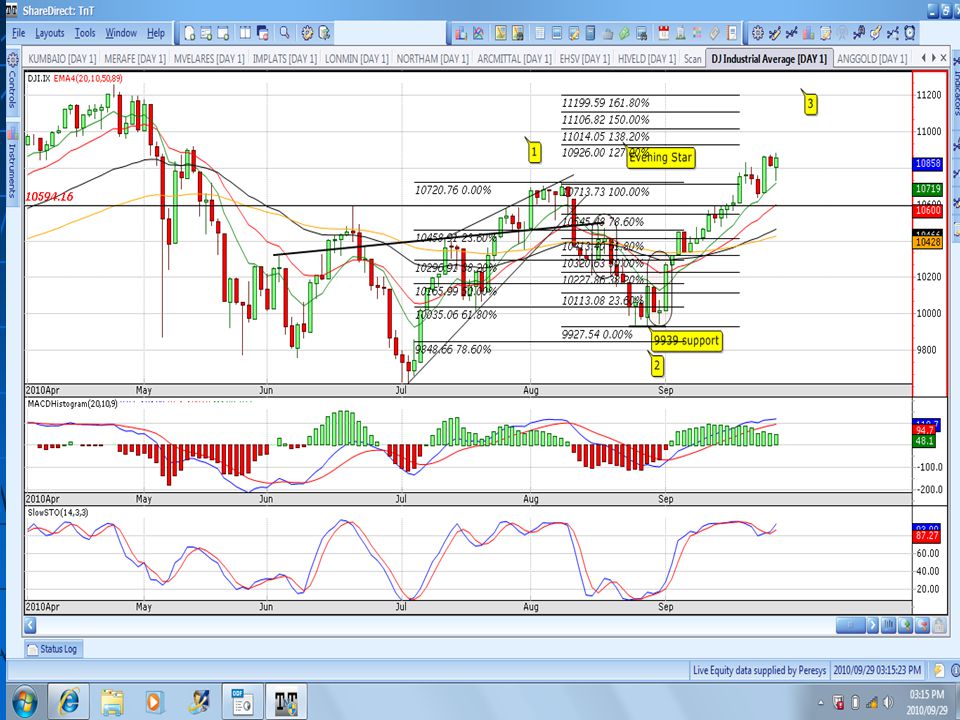Open the Instruments side panel
The image size is (960, 720).
coord(12,163)
